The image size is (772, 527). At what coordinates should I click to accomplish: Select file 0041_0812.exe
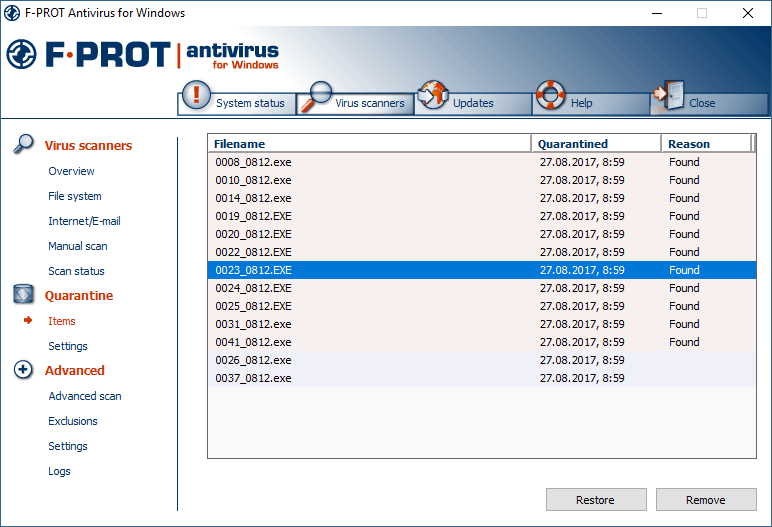(482, 342)
